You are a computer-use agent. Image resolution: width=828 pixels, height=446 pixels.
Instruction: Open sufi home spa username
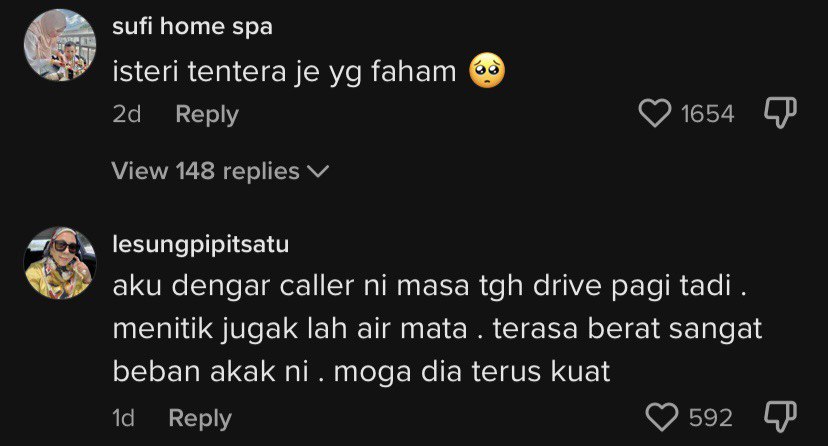point(192,26)
